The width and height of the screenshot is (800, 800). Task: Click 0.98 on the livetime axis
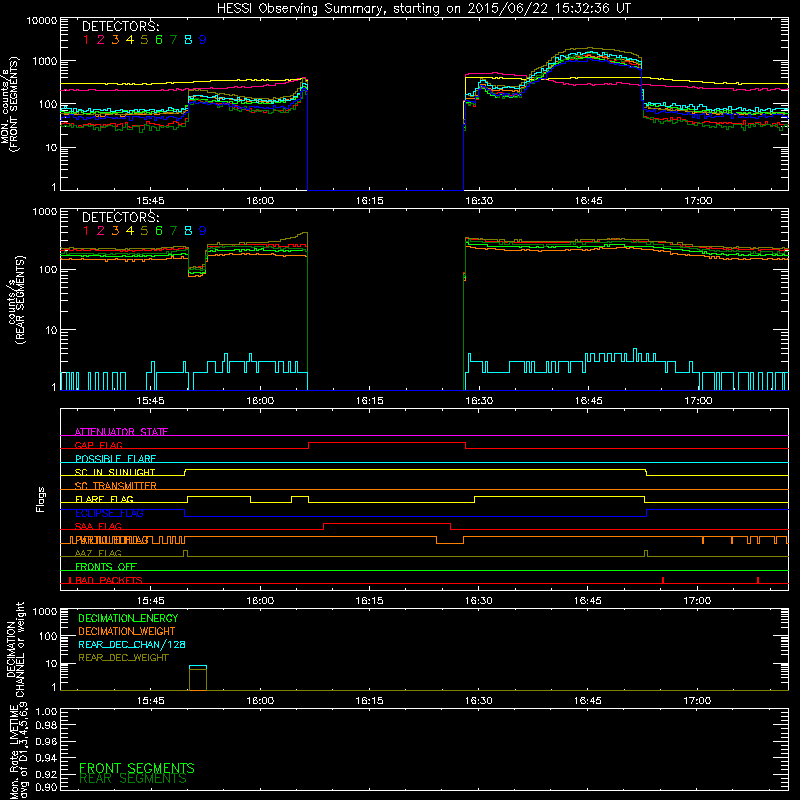pos(46,726)
